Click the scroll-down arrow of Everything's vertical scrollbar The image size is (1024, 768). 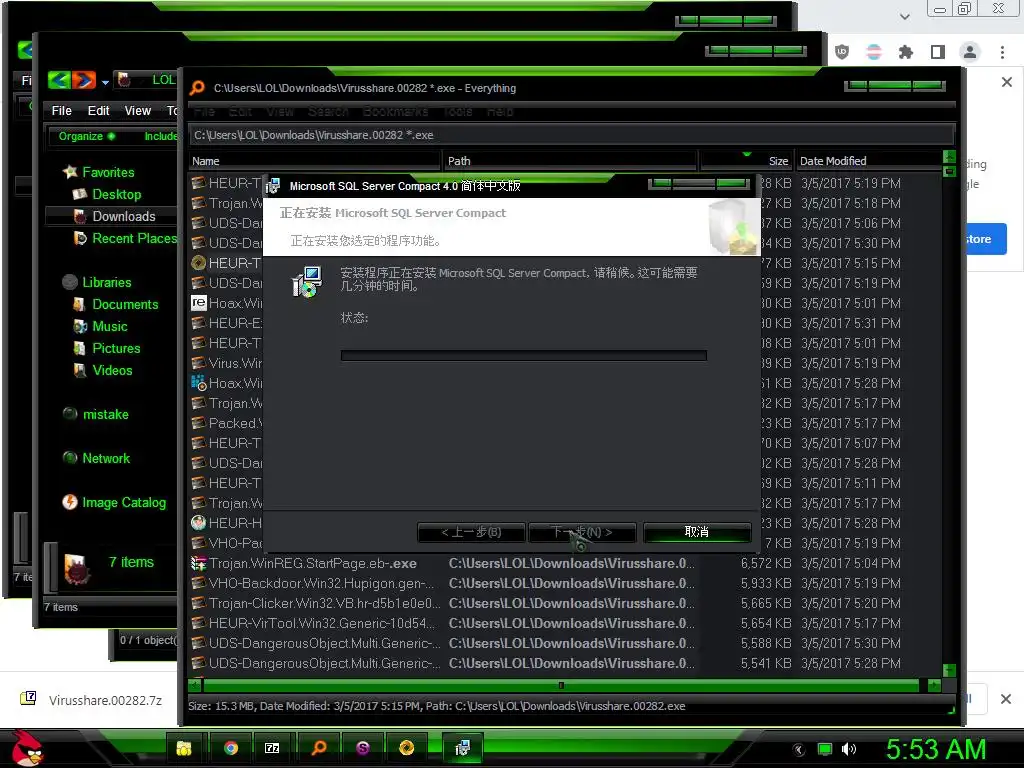949,671
